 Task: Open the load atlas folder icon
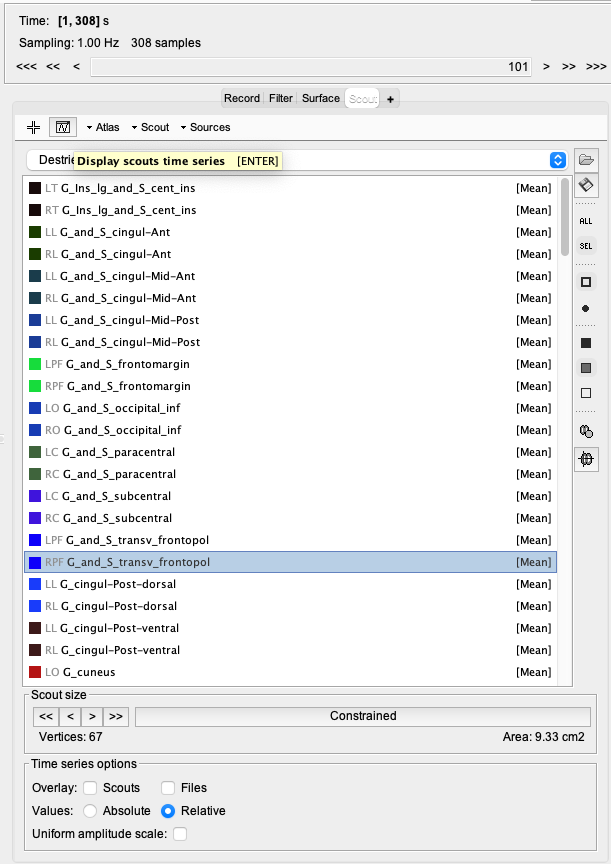pos(586,160)
